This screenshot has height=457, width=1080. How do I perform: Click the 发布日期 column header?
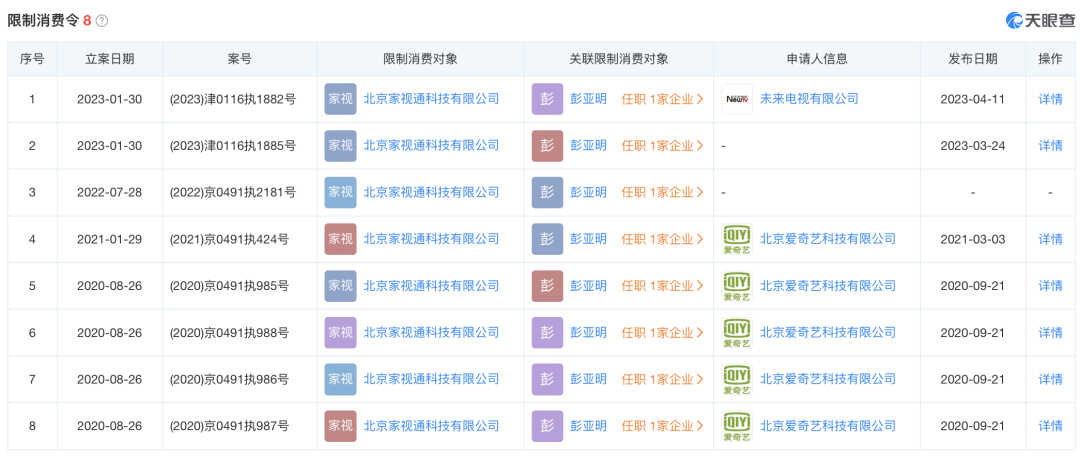point(973,59)
